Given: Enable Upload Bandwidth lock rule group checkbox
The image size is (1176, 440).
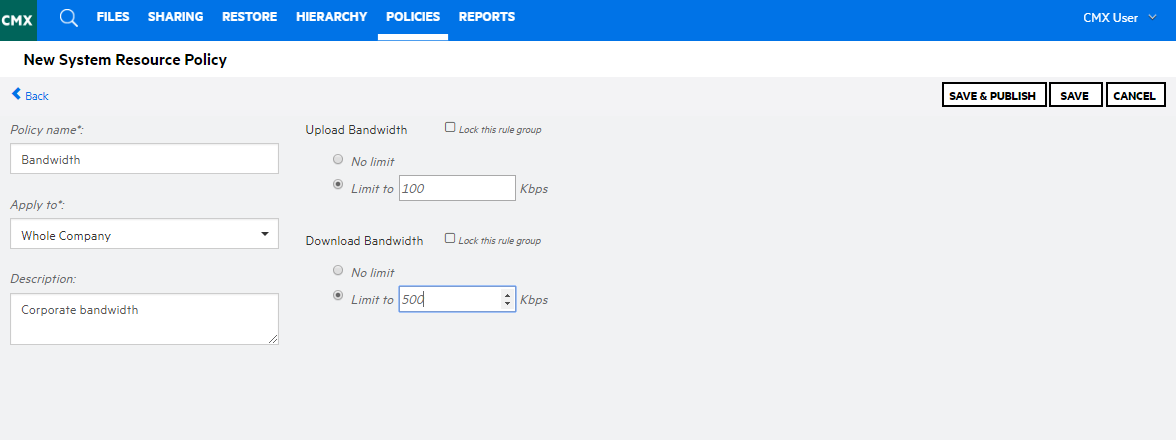Looking at the screenshot, I should pos(450,127).
